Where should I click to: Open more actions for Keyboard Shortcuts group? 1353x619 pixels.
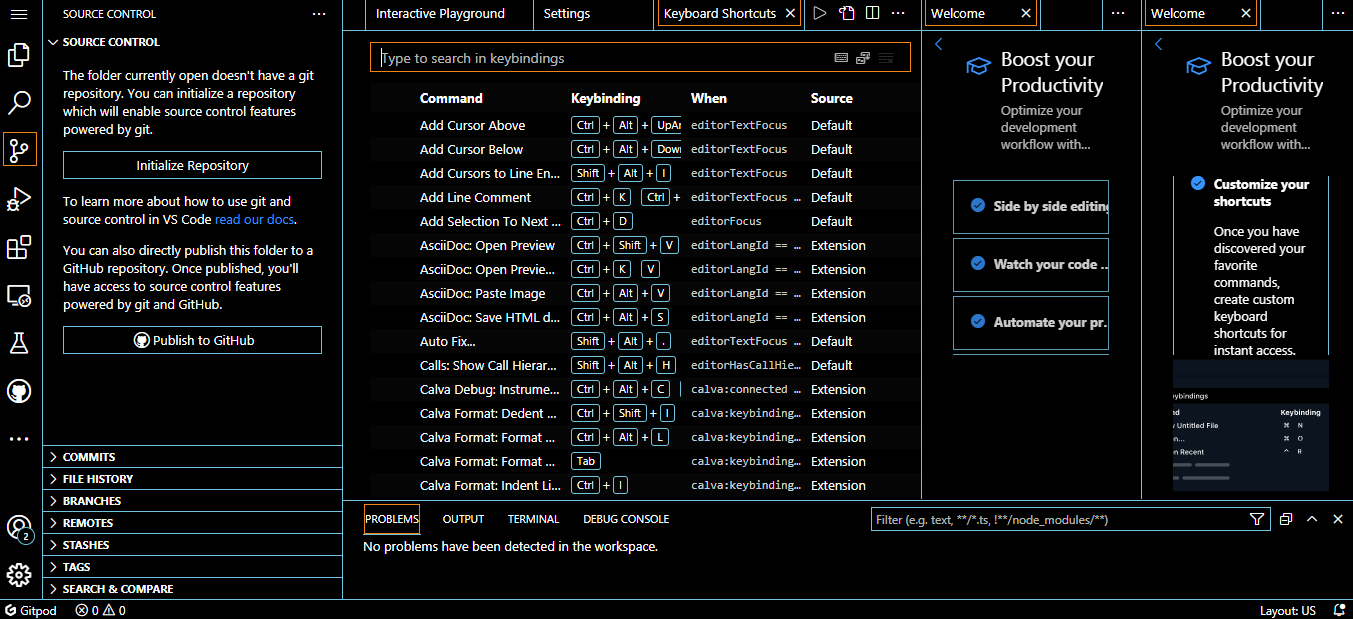pyautogui.click(x=898, y=14)
